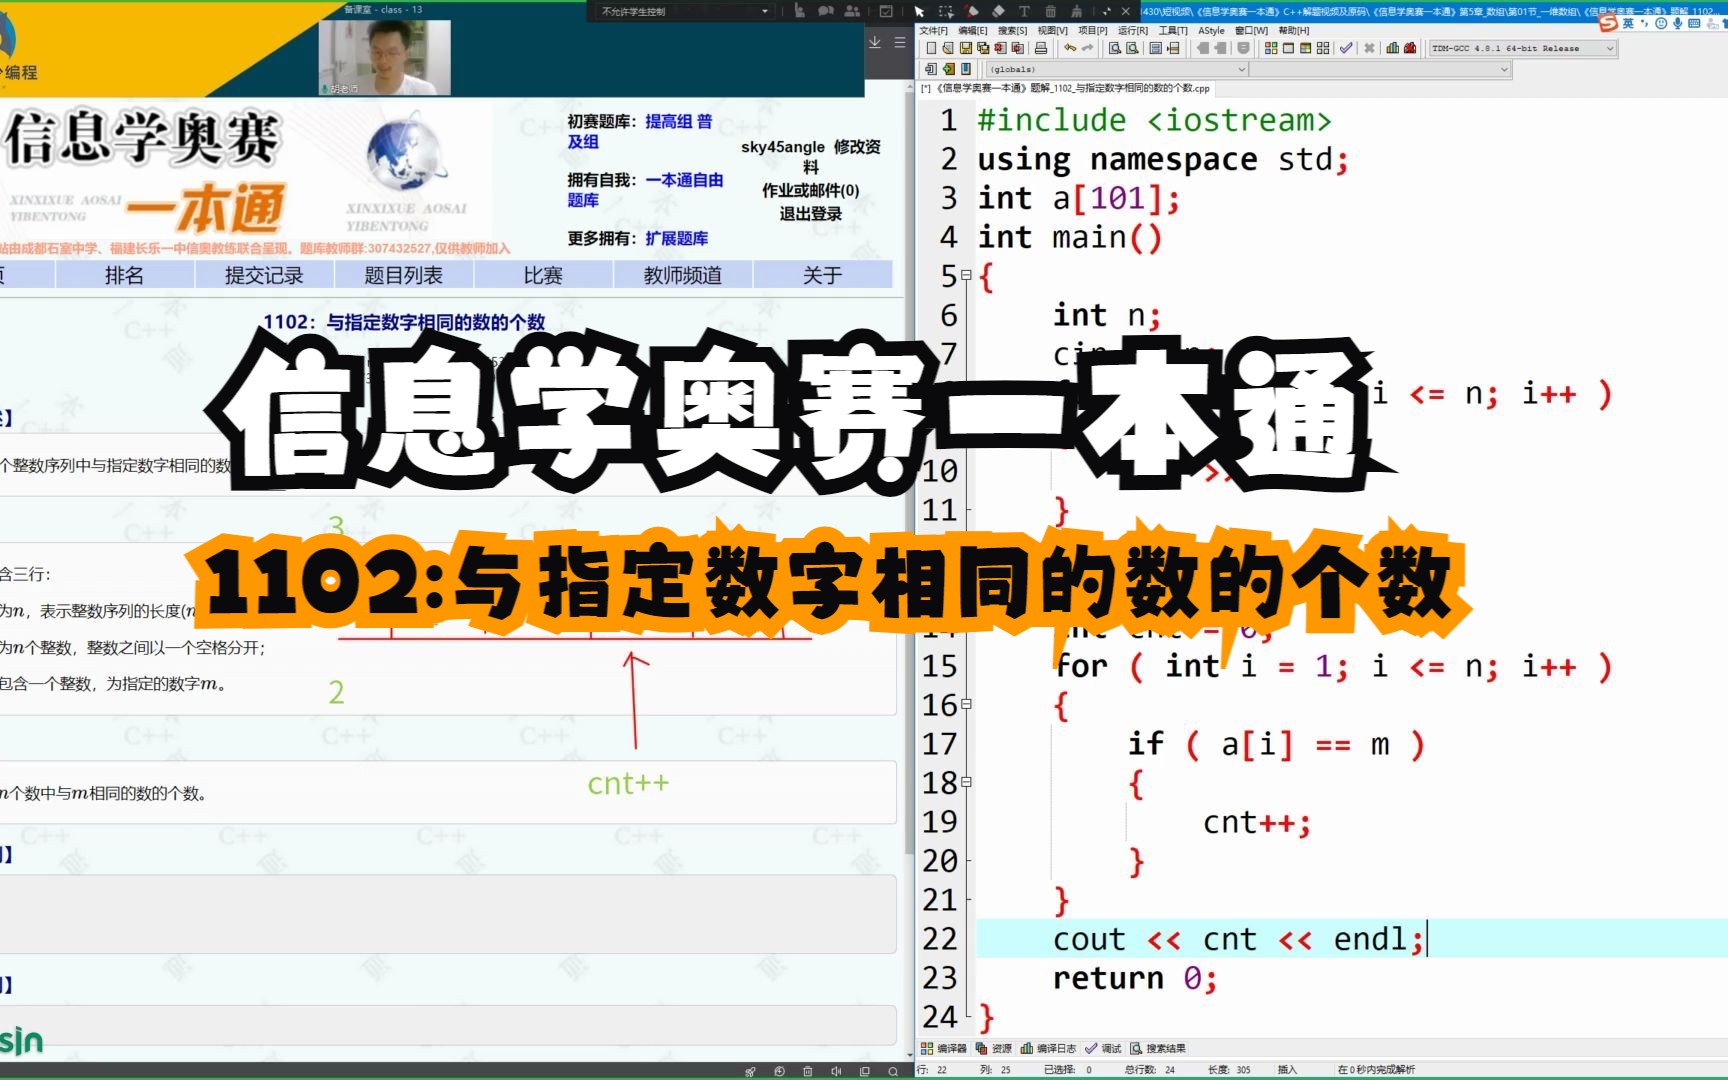Click the hamburger menu icon below classroom bar
The image size is (1728, 1080).
[899, 42]
